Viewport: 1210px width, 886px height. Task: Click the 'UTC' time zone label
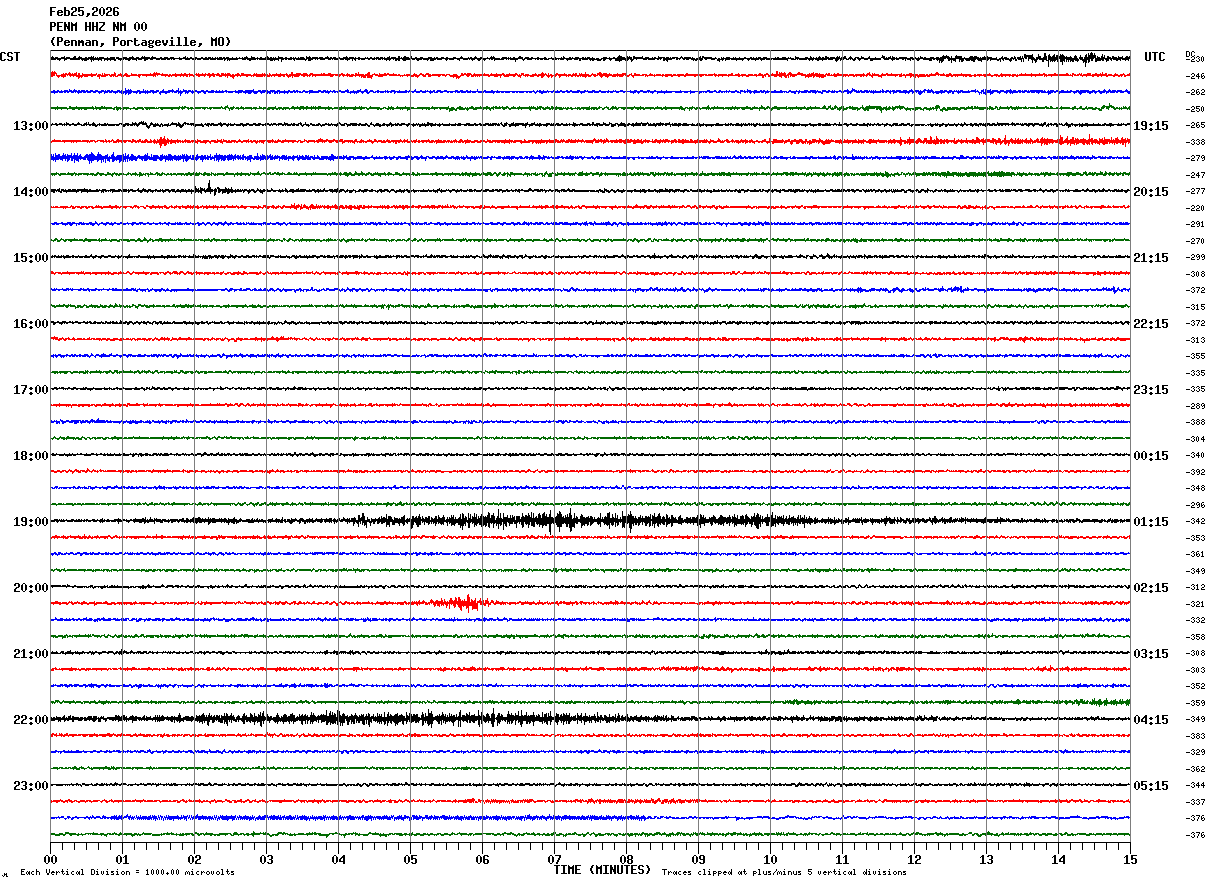(1155, 57)
